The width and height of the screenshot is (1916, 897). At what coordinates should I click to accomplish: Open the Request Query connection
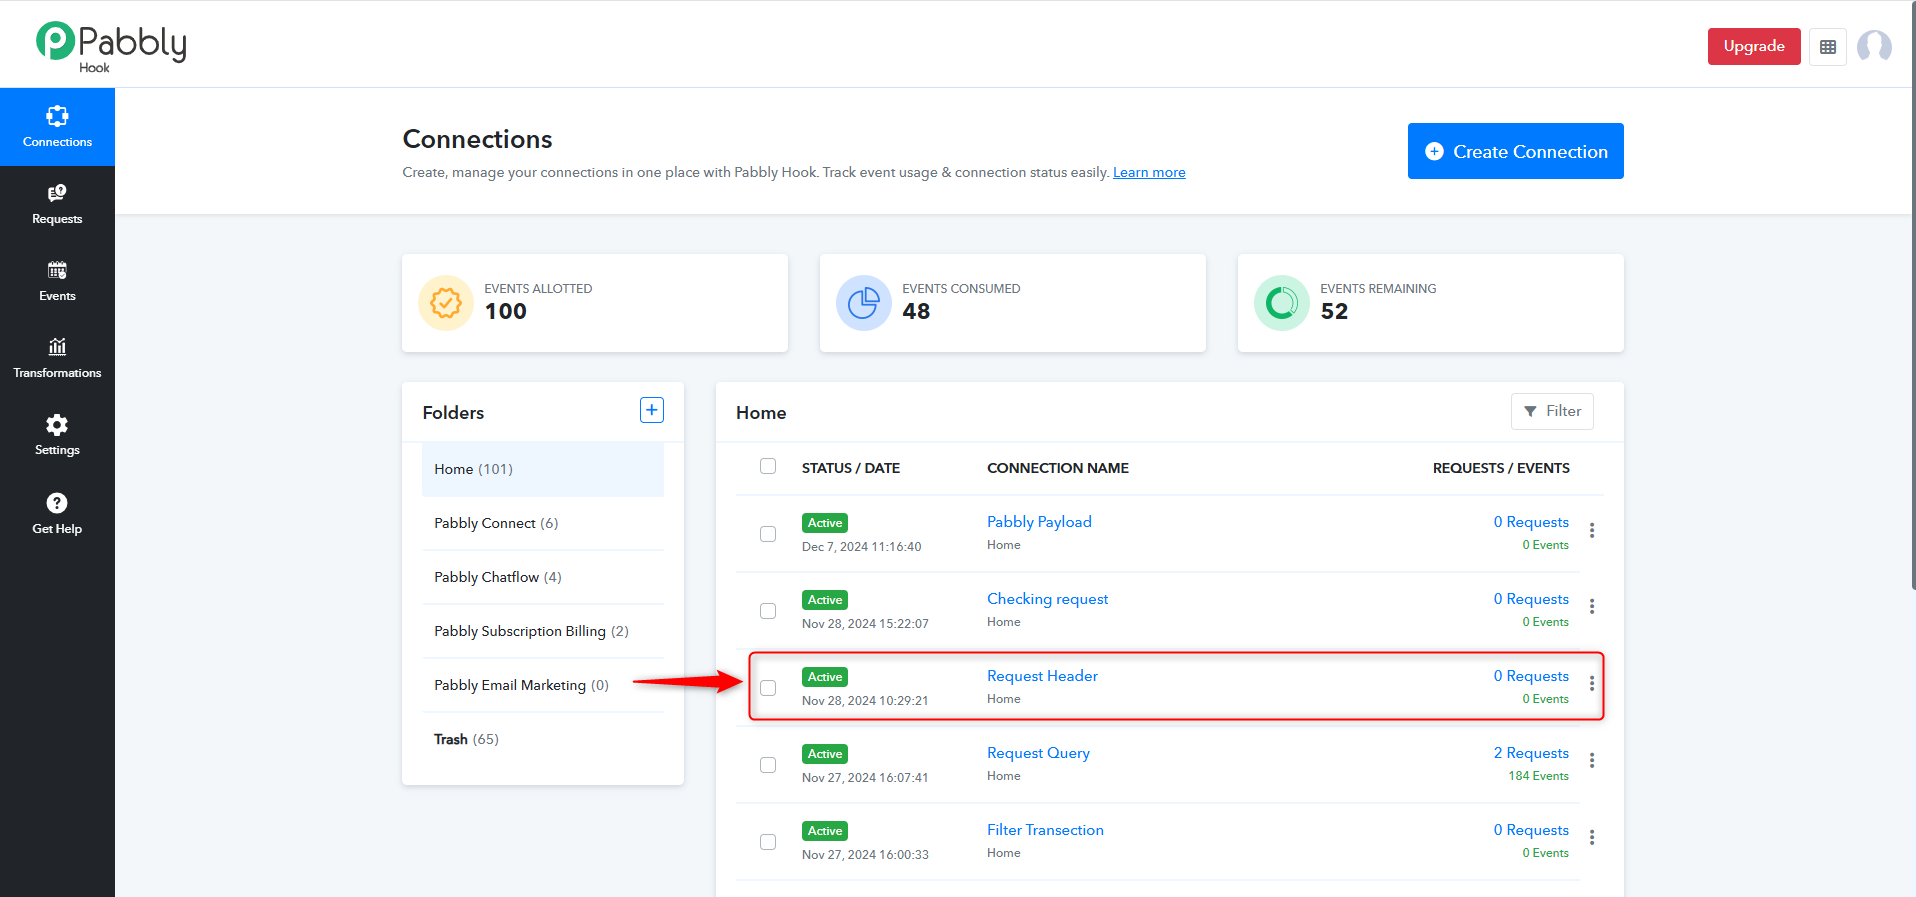pyautogui.click(x=1038, y=753)
